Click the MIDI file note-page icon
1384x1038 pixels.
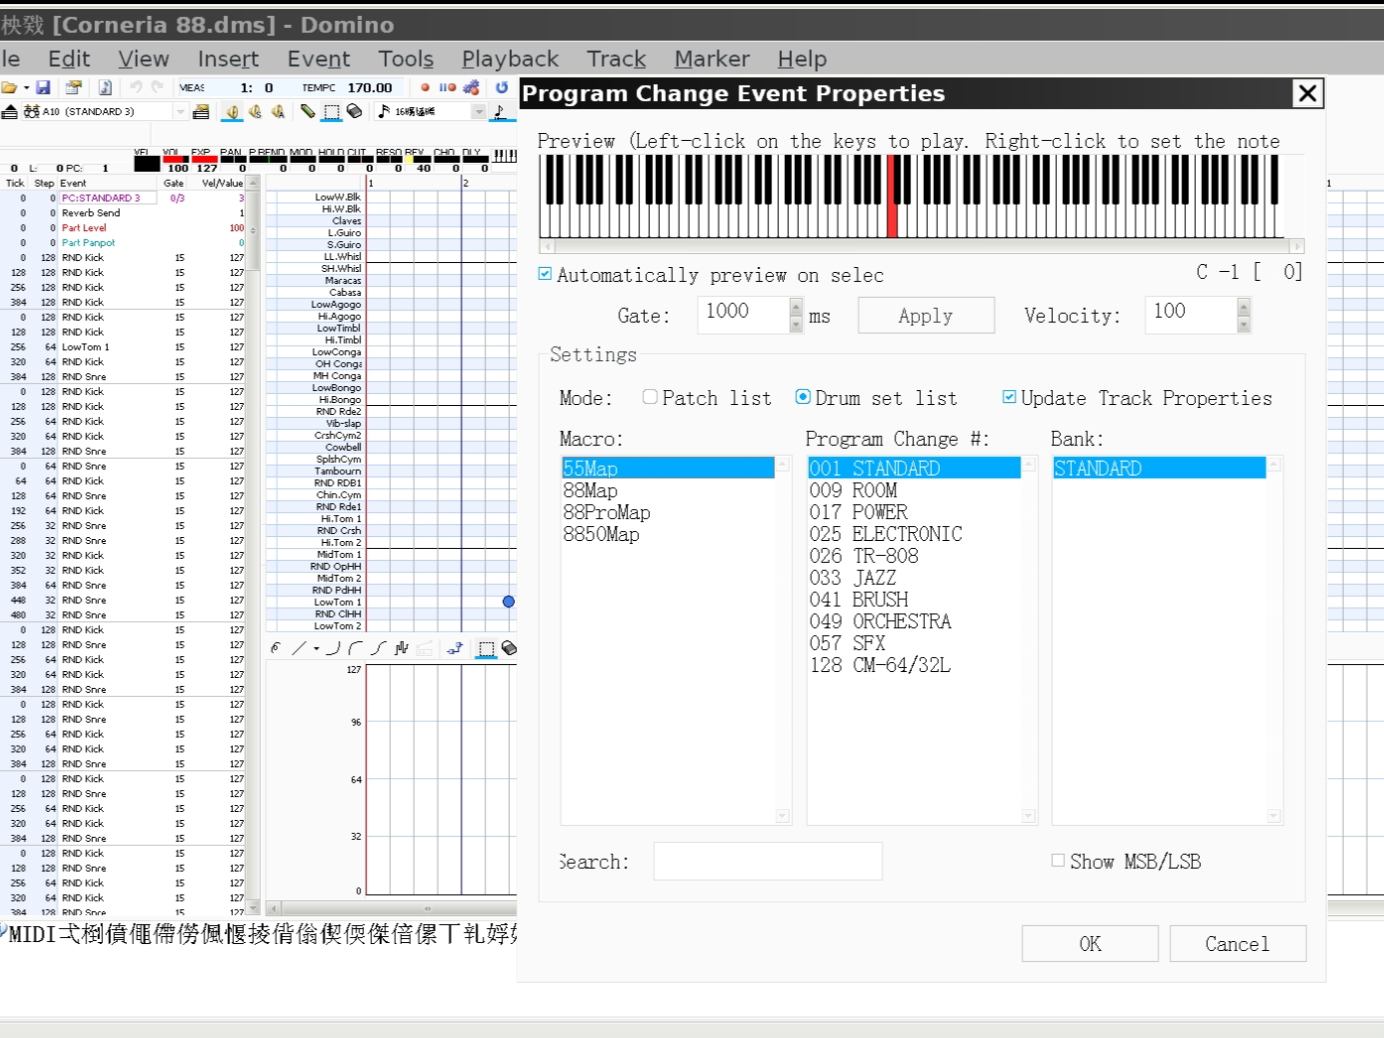coord(105,88)
